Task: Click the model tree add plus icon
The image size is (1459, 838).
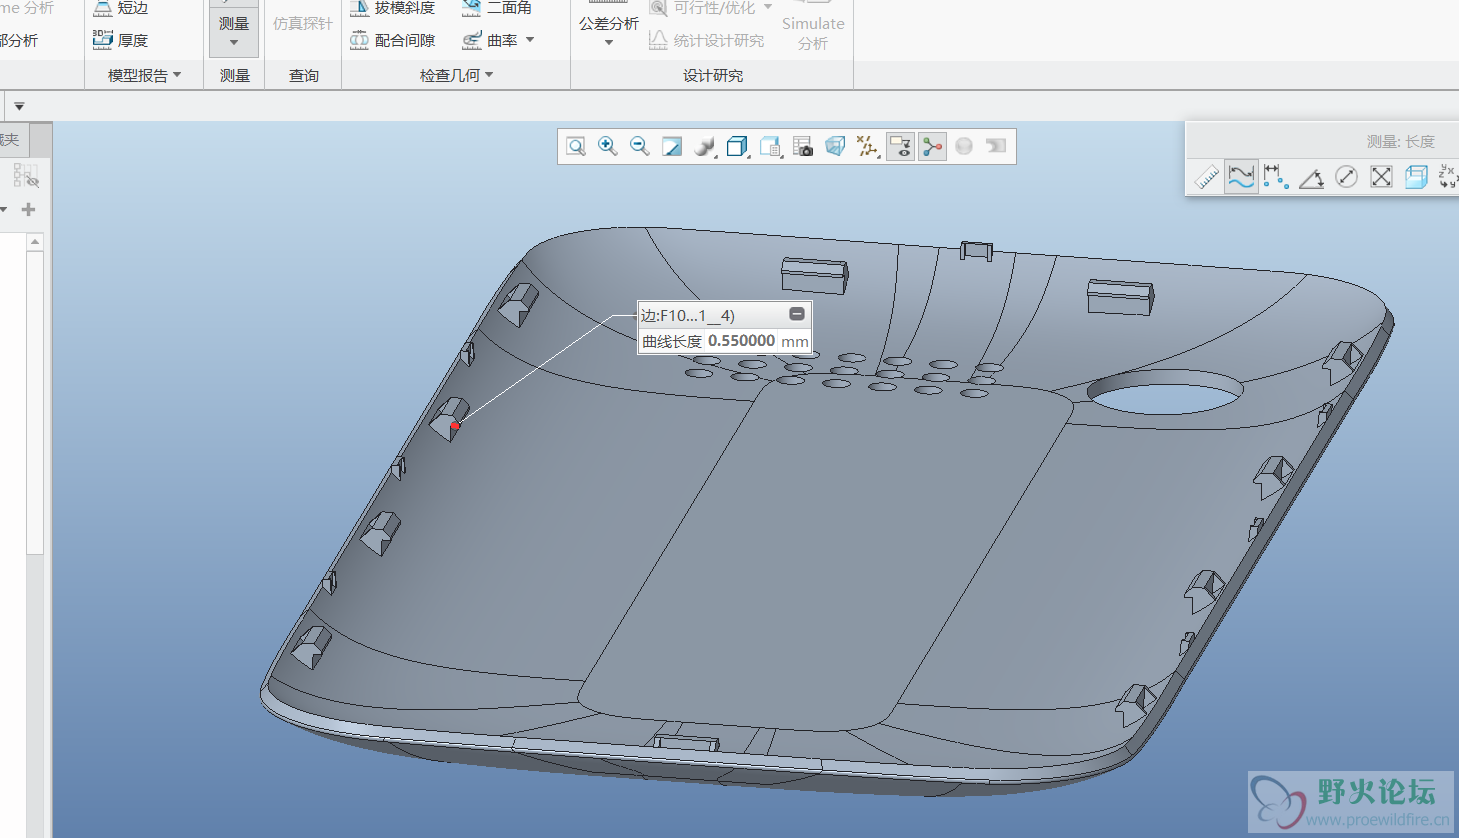Action: pyautogui.click(x=28, y=209)
